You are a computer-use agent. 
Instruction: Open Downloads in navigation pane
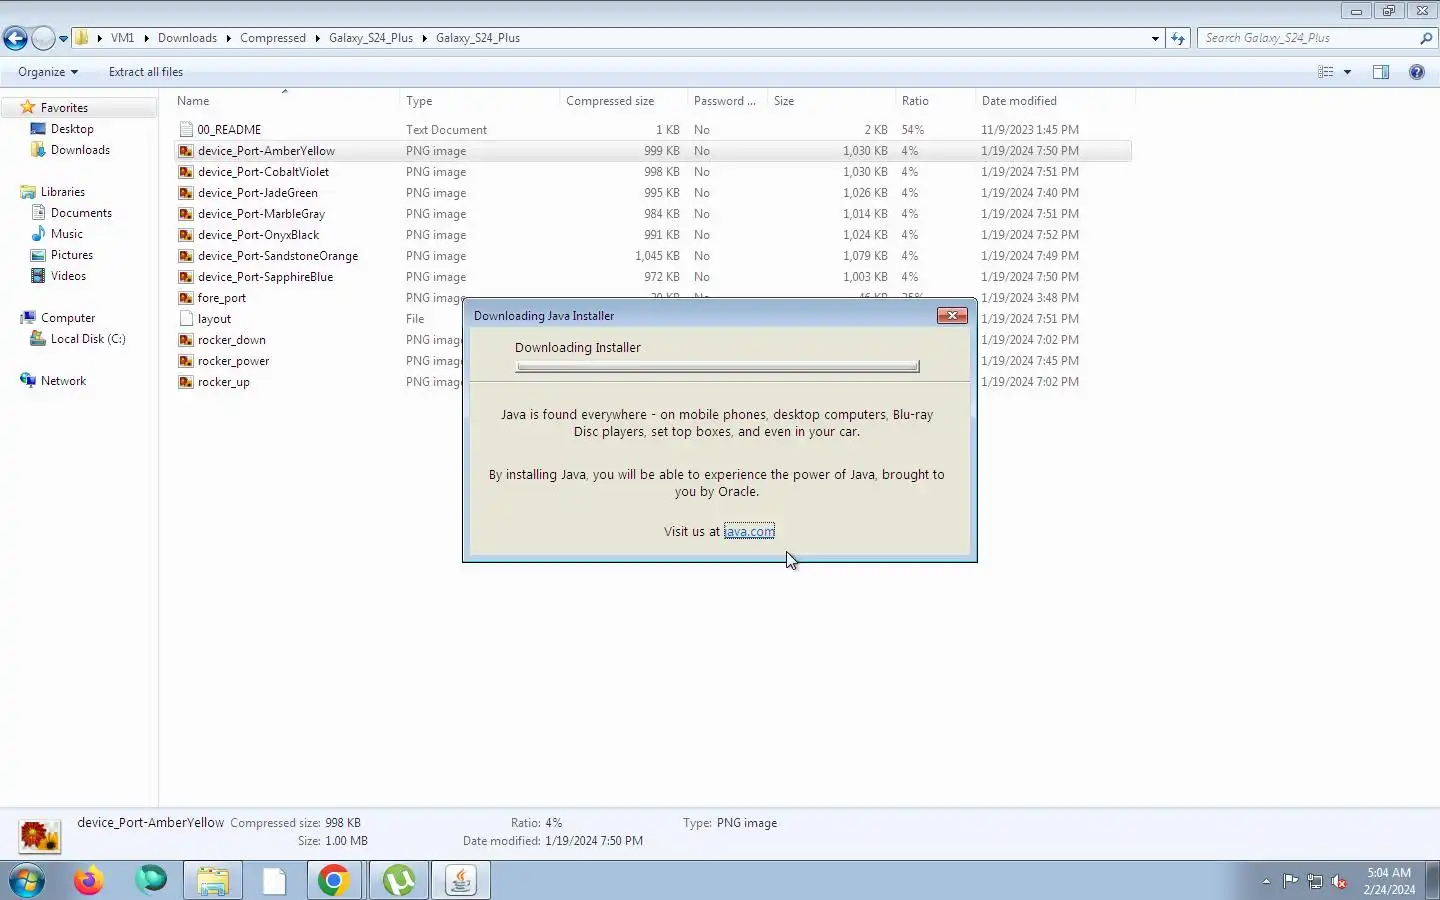point(80,150)
